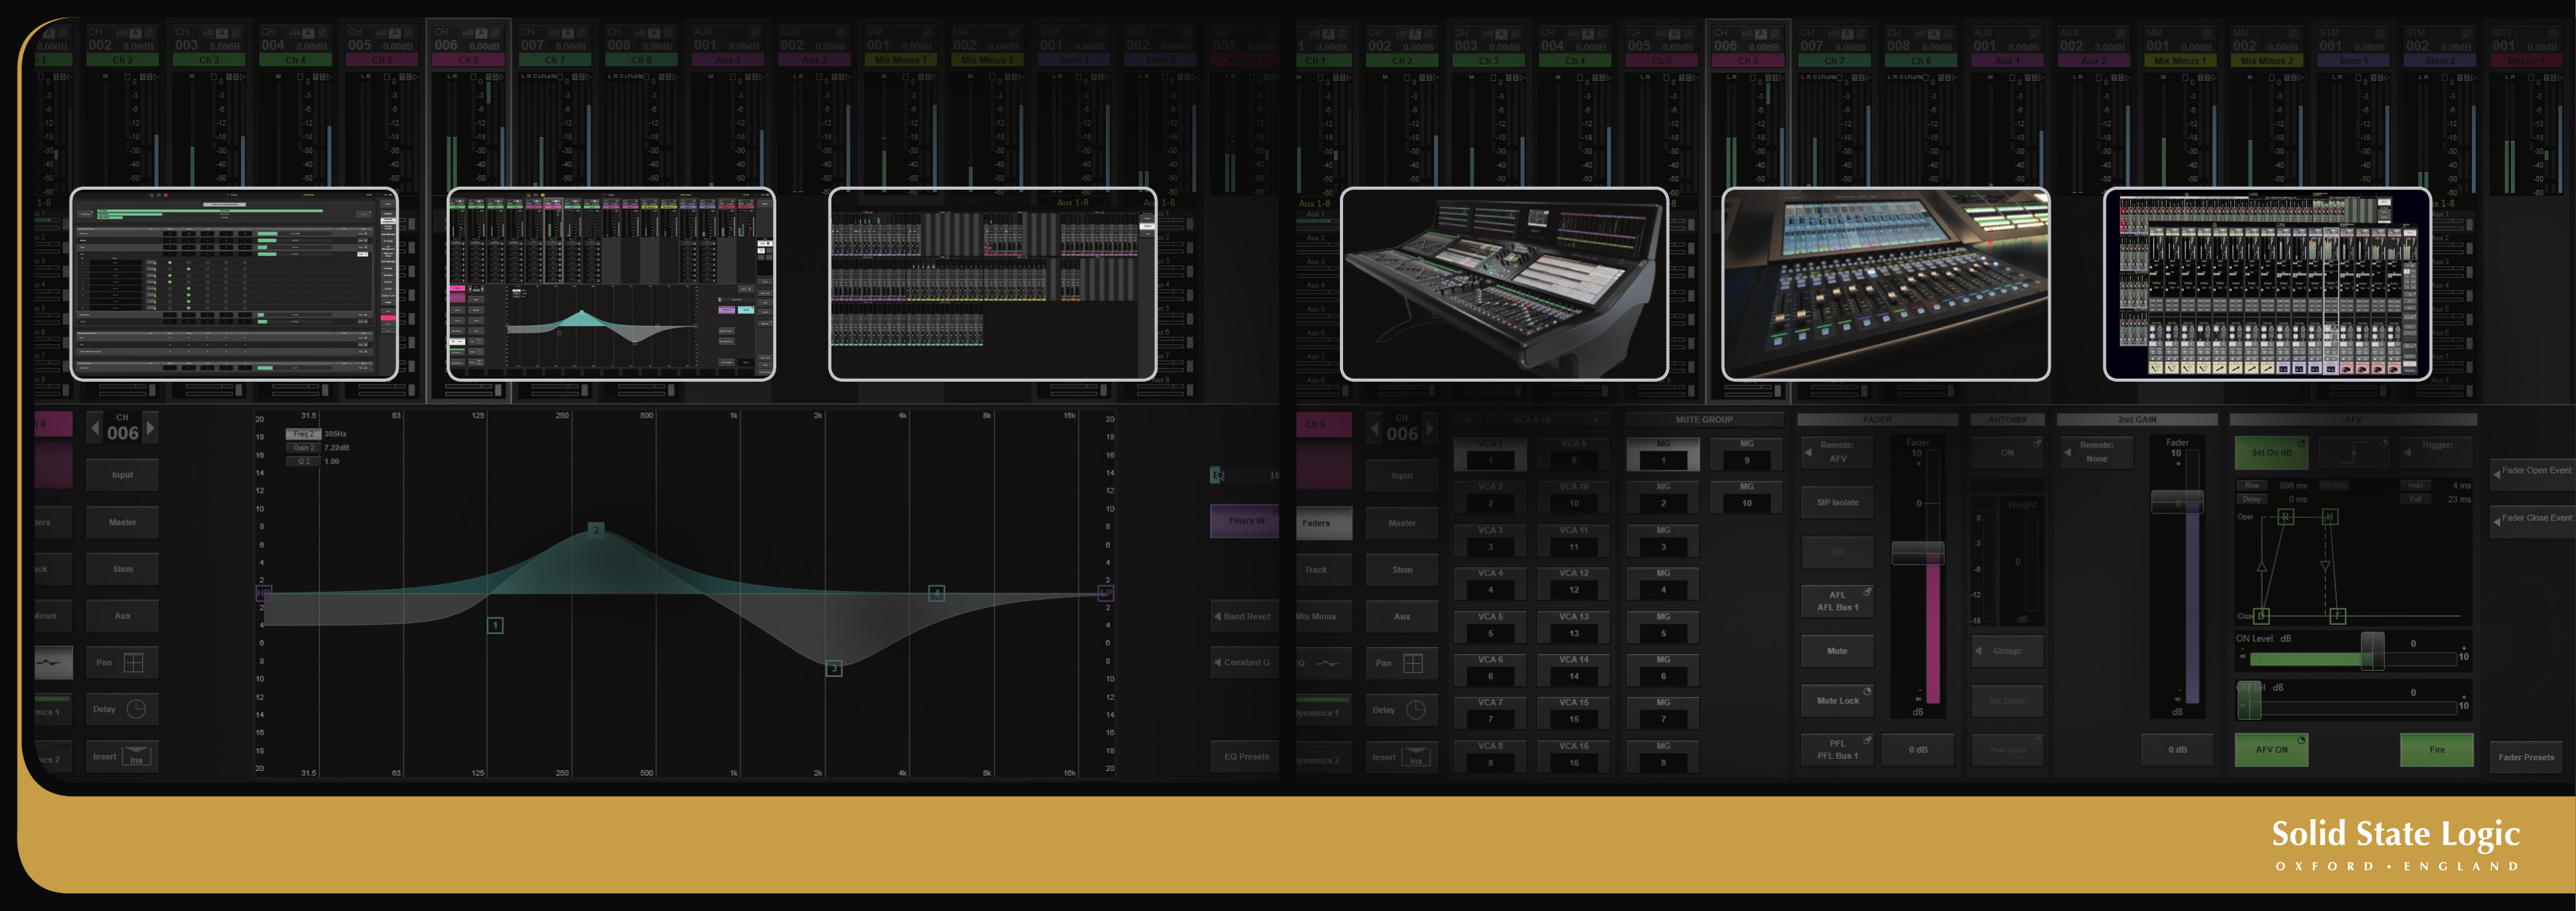Screen dimensions: 2576x911
Task: Click the F fall node in AFV graph
Action: point(2337,615)
